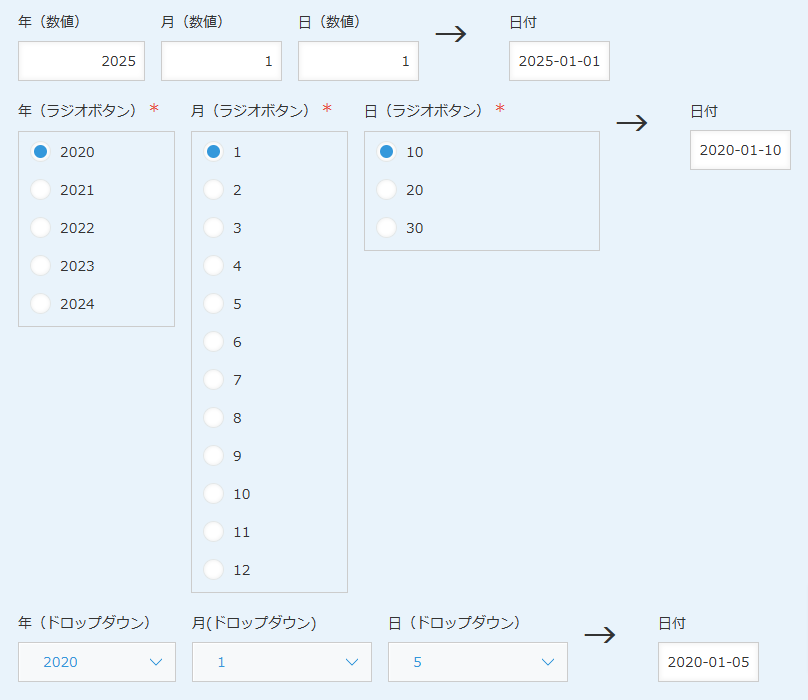Open the 年（ドロップダウン） dropdown showing 2020
Viewport: 808px width, 700px height.
point(97,662)
